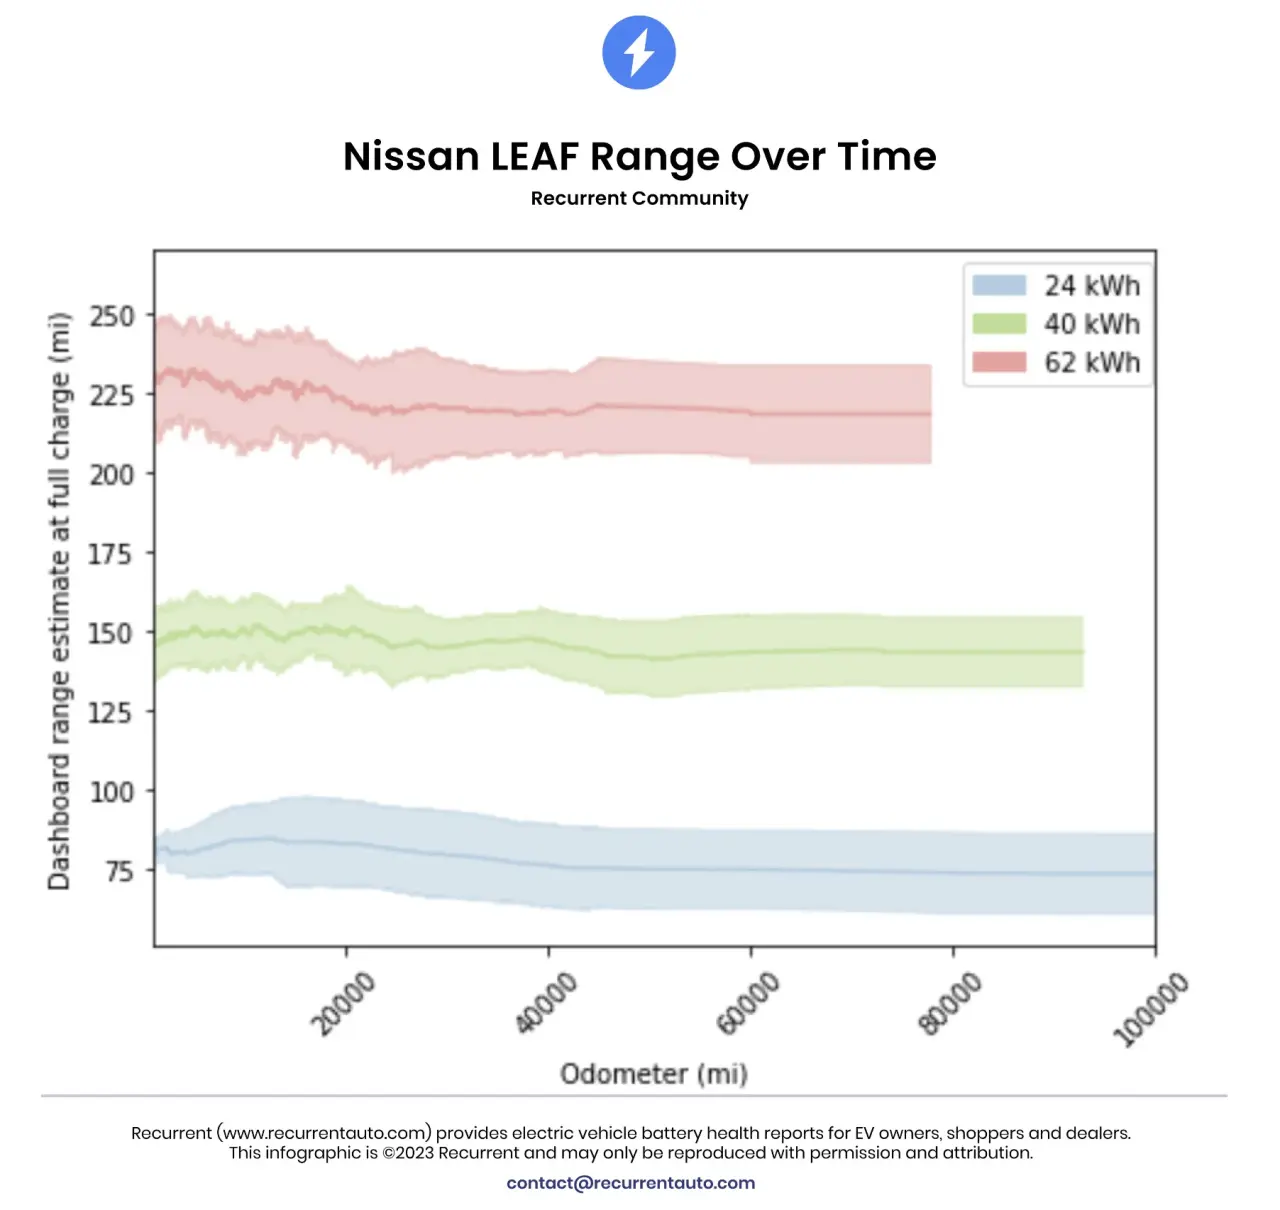Click the '24 kWh' legend text

click(1092, 286)
